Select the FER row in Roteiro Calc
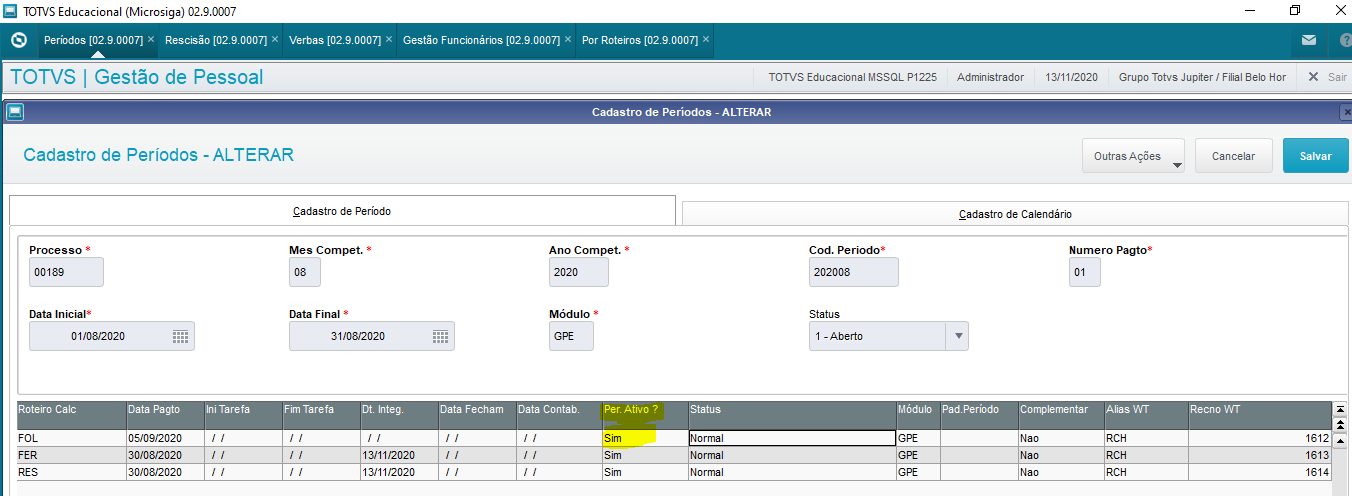The width and height of the screenshot is (1352, 496). click(x=71, y=455)
